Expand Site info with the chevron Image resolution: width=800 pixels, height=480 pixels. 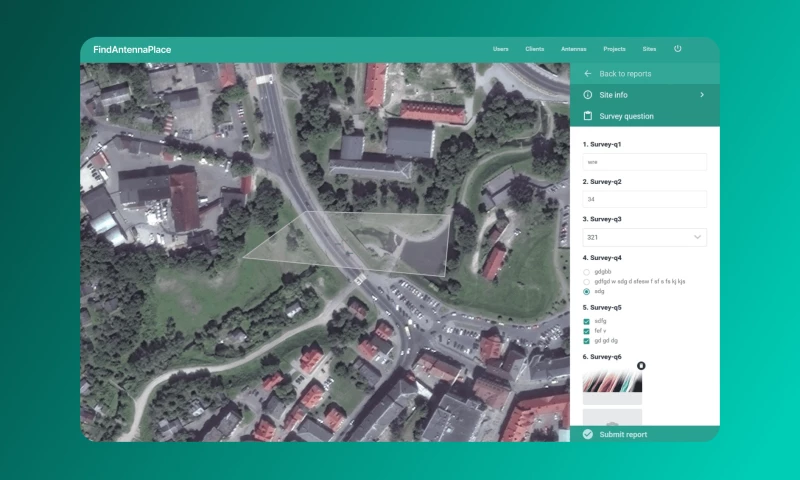[x=702, y=95]
